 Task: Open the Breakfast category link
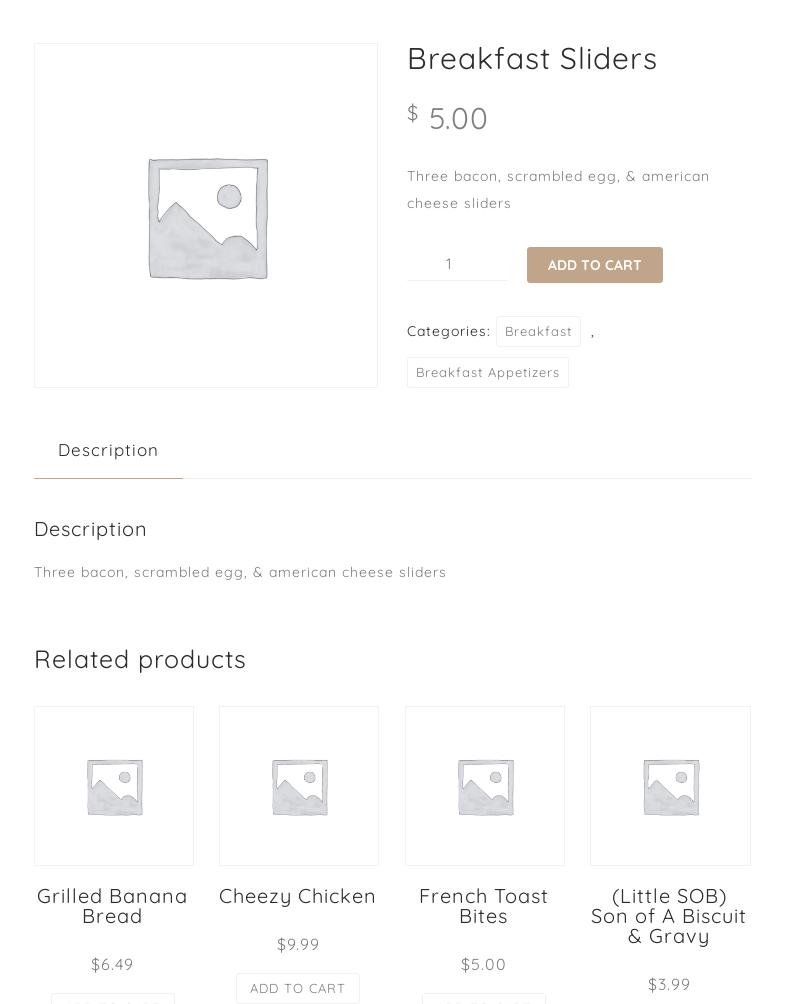538,331
